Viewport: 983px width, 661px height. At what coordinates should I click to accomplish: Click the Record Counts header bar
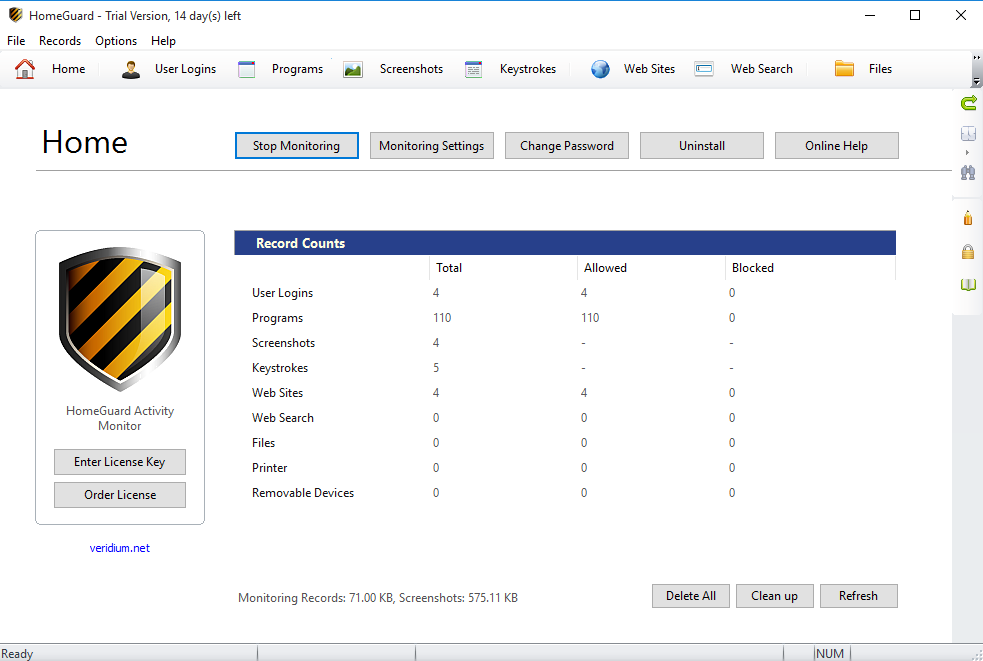565,243
